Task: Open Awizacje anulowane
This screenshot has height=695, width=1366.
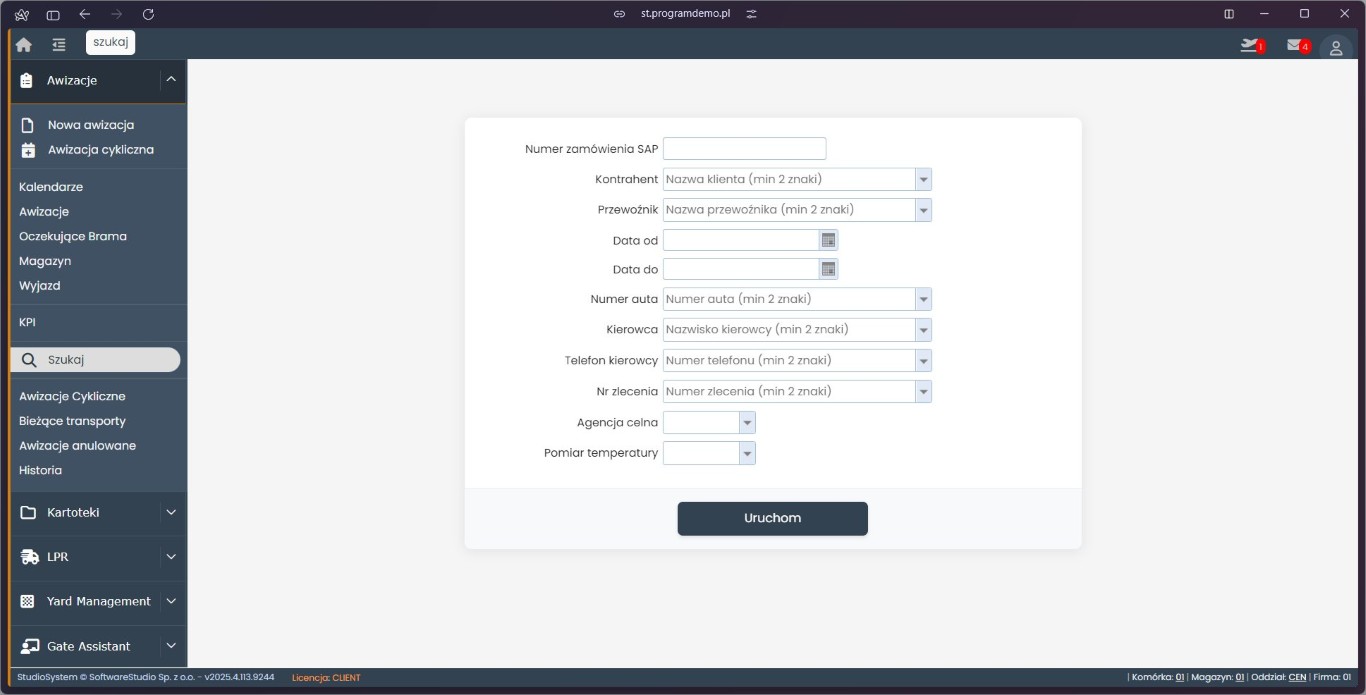Action: point(77,446)
